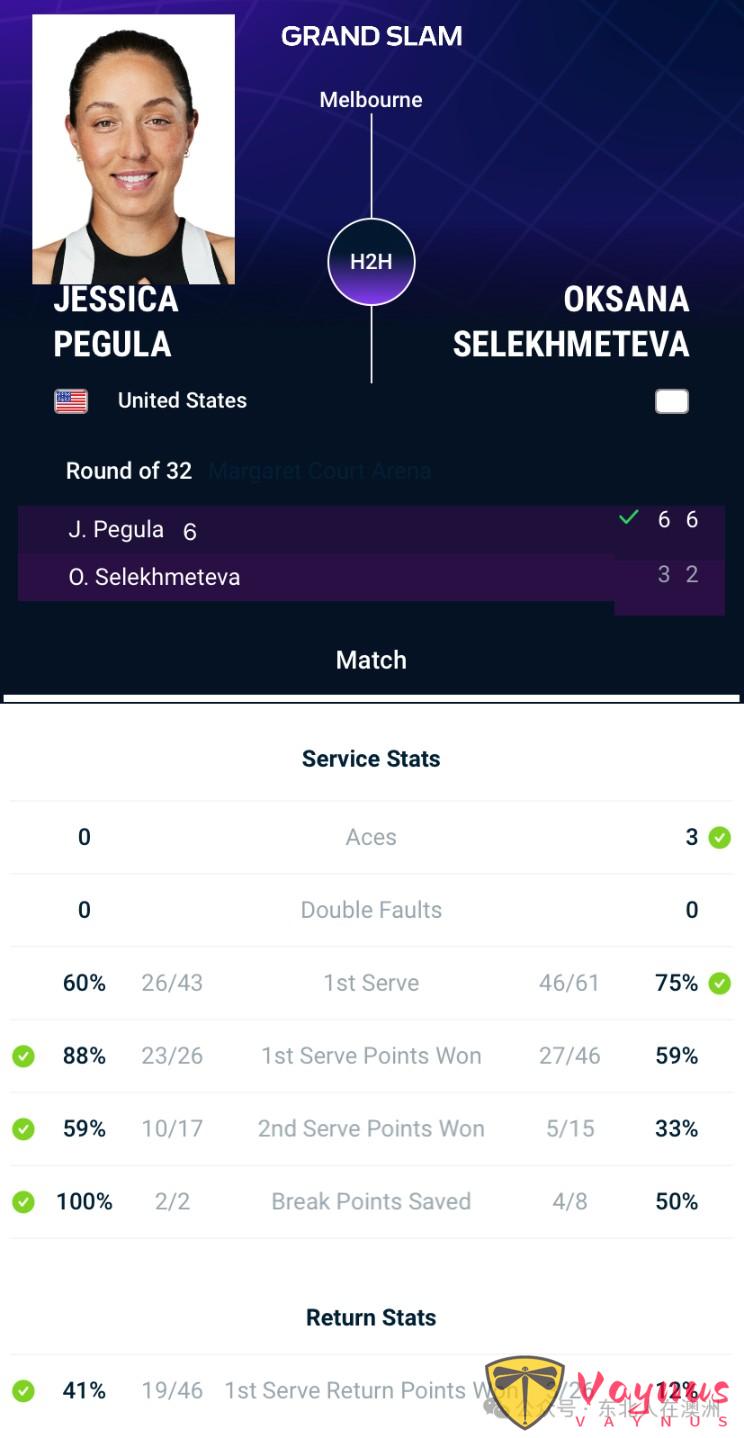Click the green check beside 88% serve points
The image size is (744, 1438).
[23, 1056]
